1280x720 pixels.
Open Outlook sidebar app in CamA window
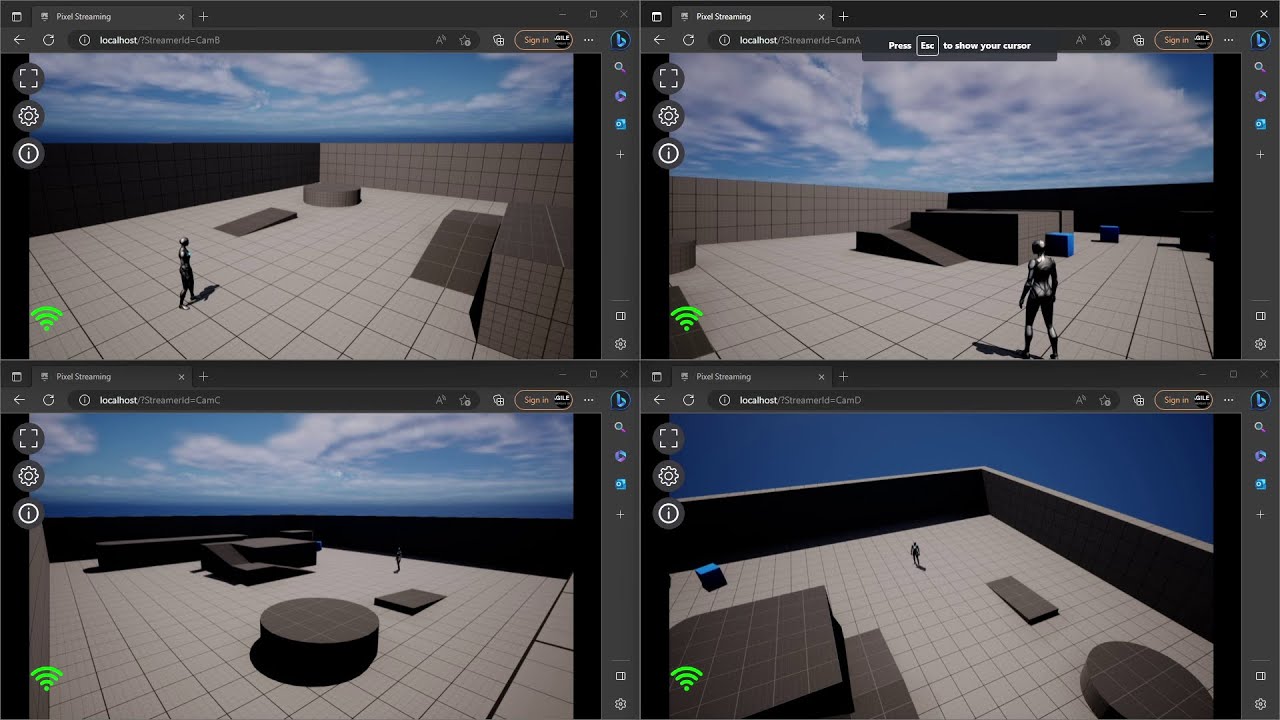1260,124
